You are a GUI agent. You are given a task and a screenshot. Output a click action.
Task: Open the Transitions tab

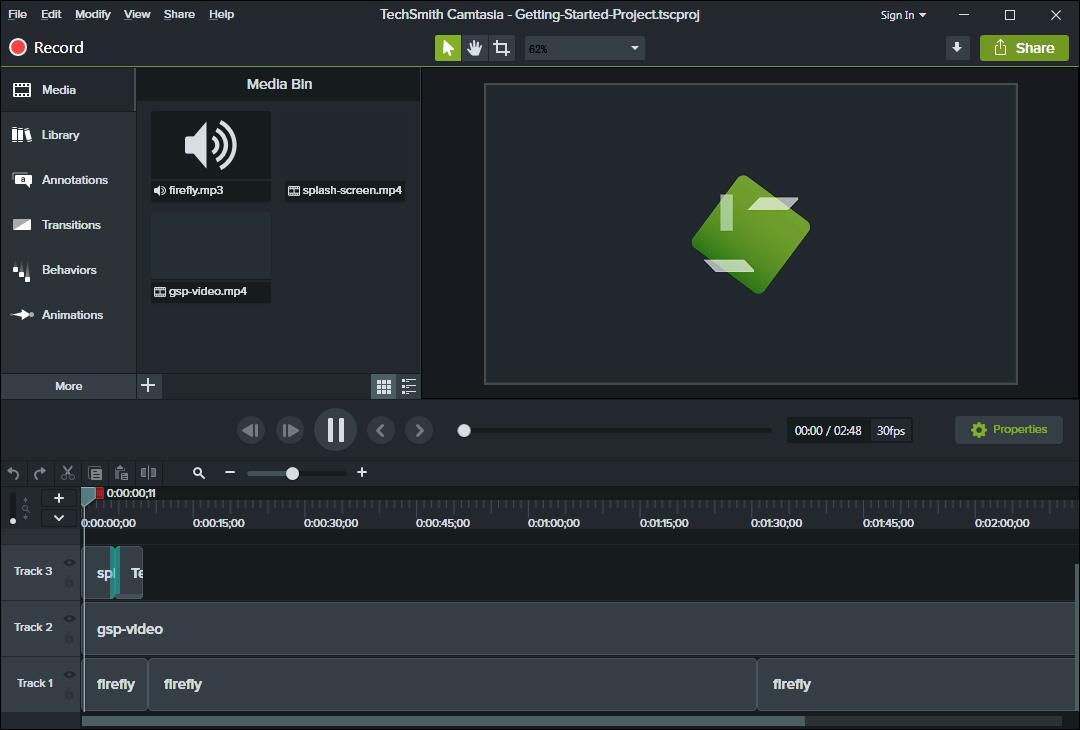pyautogui.click(x=68, y=225)
